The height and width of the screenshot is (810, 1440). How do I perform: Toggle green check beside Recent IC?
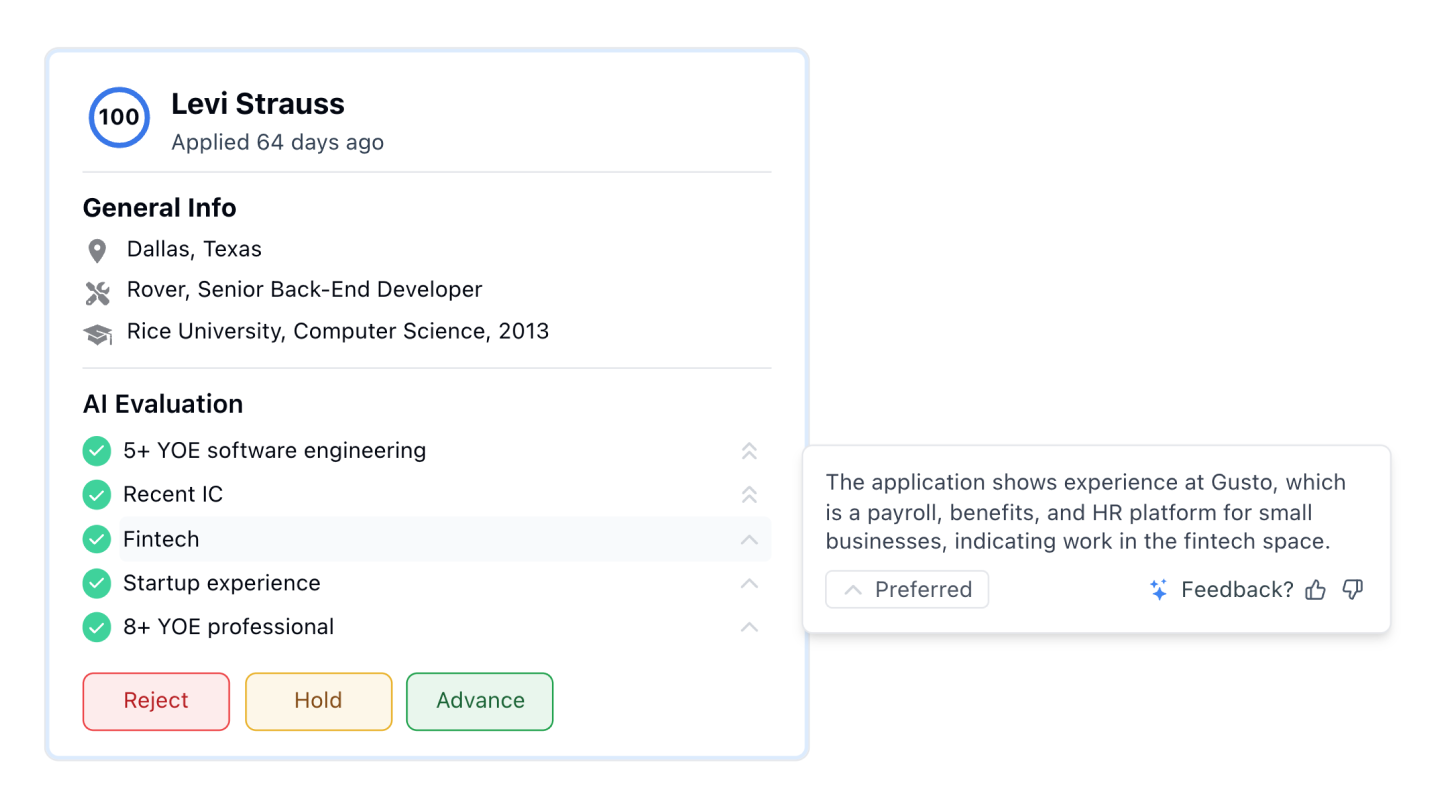click(96, 495)
